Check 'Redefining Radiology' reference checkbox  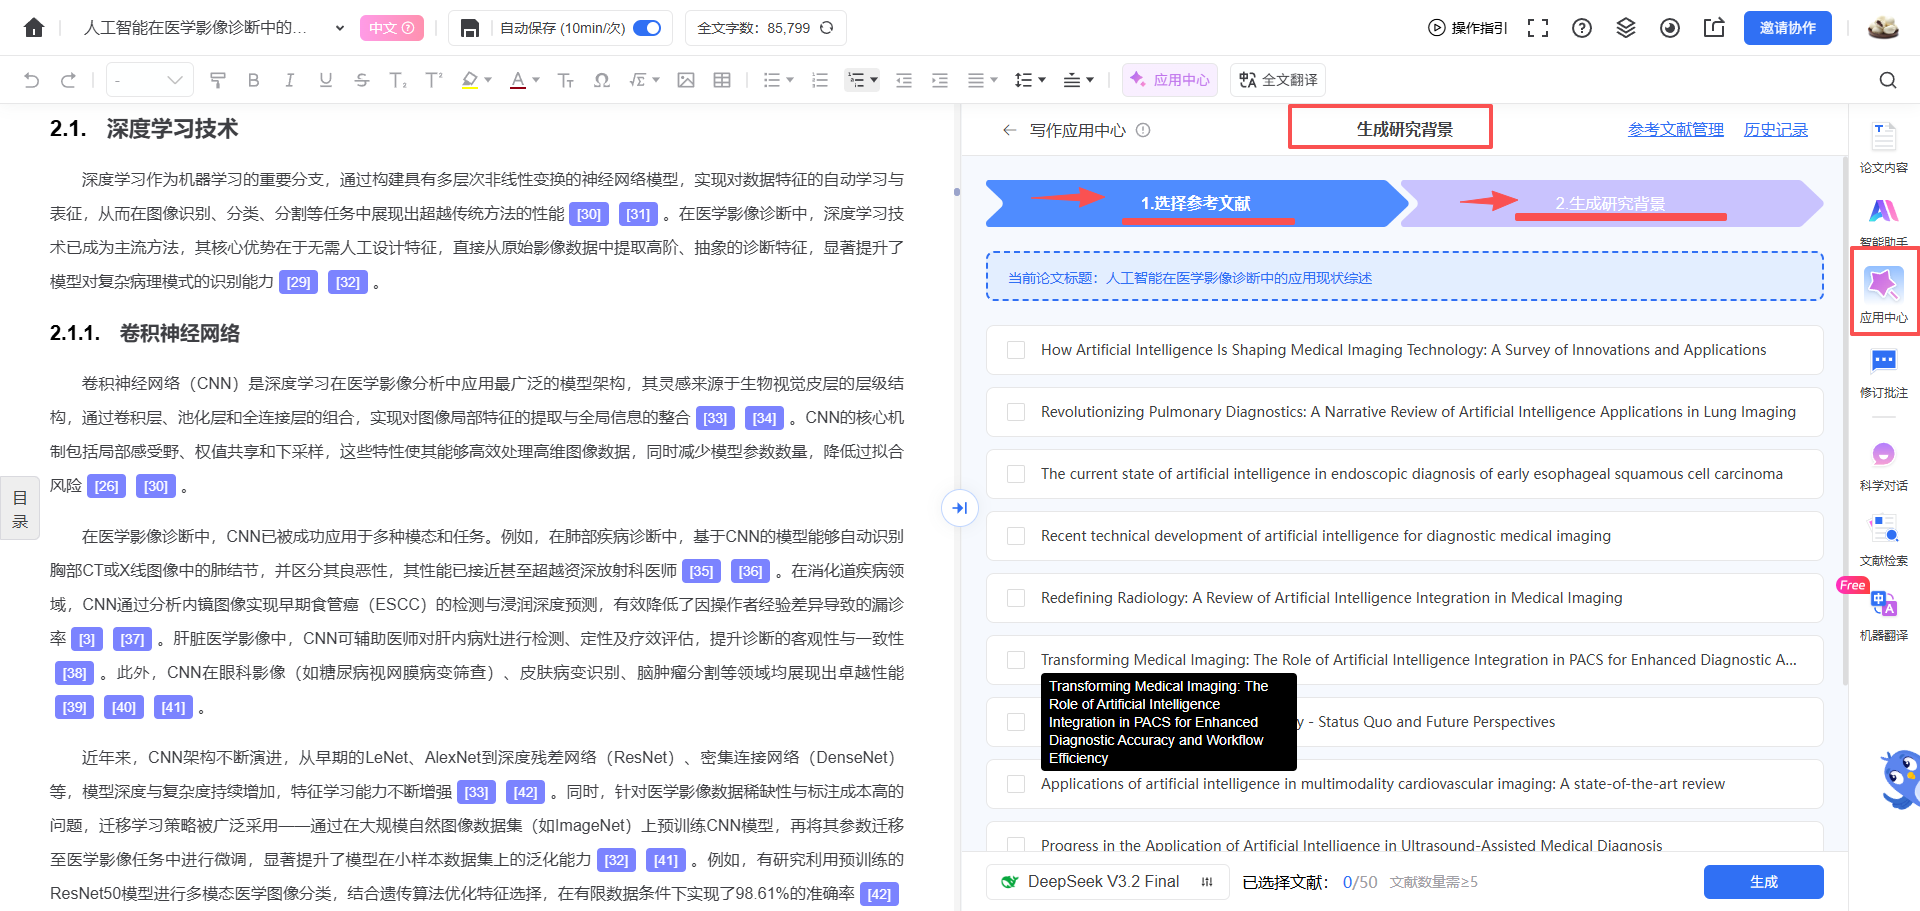(x=1016, y=598)
